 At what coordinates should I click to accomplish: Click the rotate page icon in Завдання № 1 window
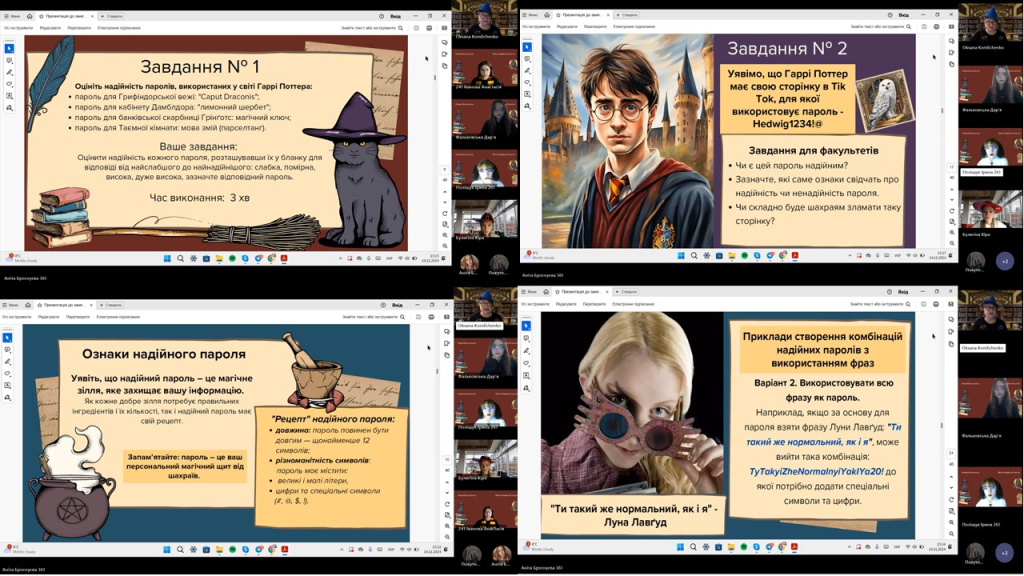click(445, 214)
